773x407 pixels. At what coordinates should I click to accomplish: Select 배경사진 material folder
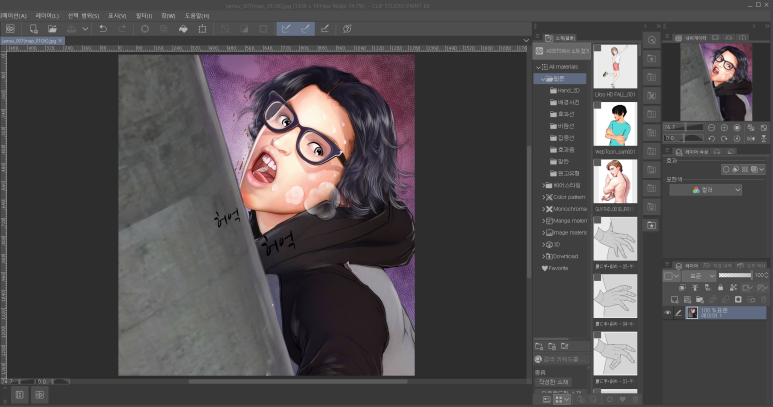(564, 102)
